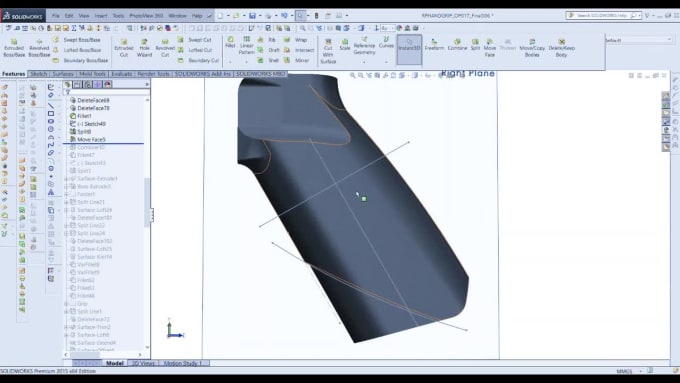Select the Mirror feature tool
This screenshot has width=680, height=383.
pos(298,60)
